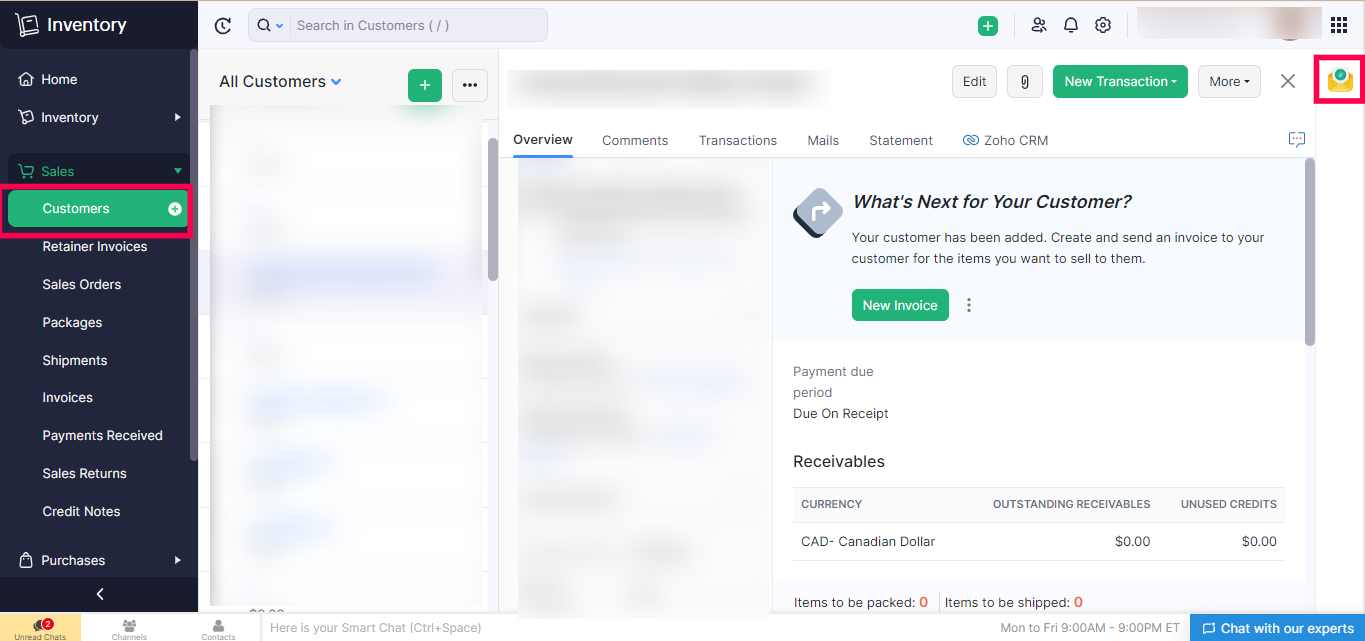Collapse the Sales sidebar section
The width and height of the screenshot is (1365, 641).
[x=99, y=171]
